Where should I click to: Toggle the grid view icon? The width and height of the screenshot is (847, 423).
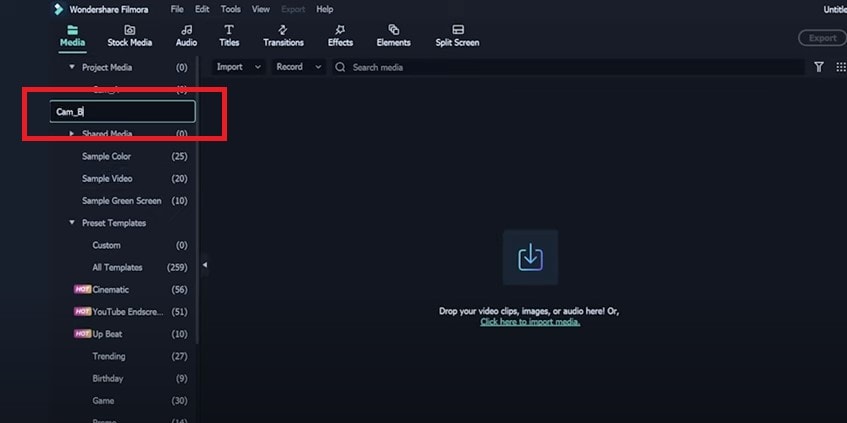pos(841,67)
